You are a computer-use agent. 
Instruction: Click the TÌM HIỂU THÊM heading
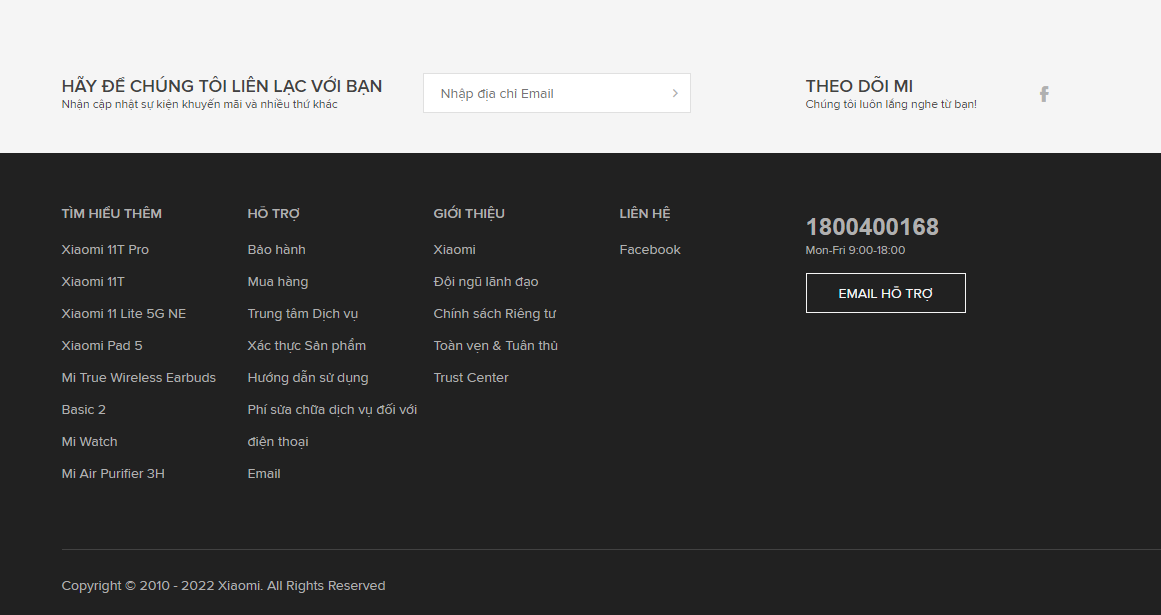tap(111, 213)
